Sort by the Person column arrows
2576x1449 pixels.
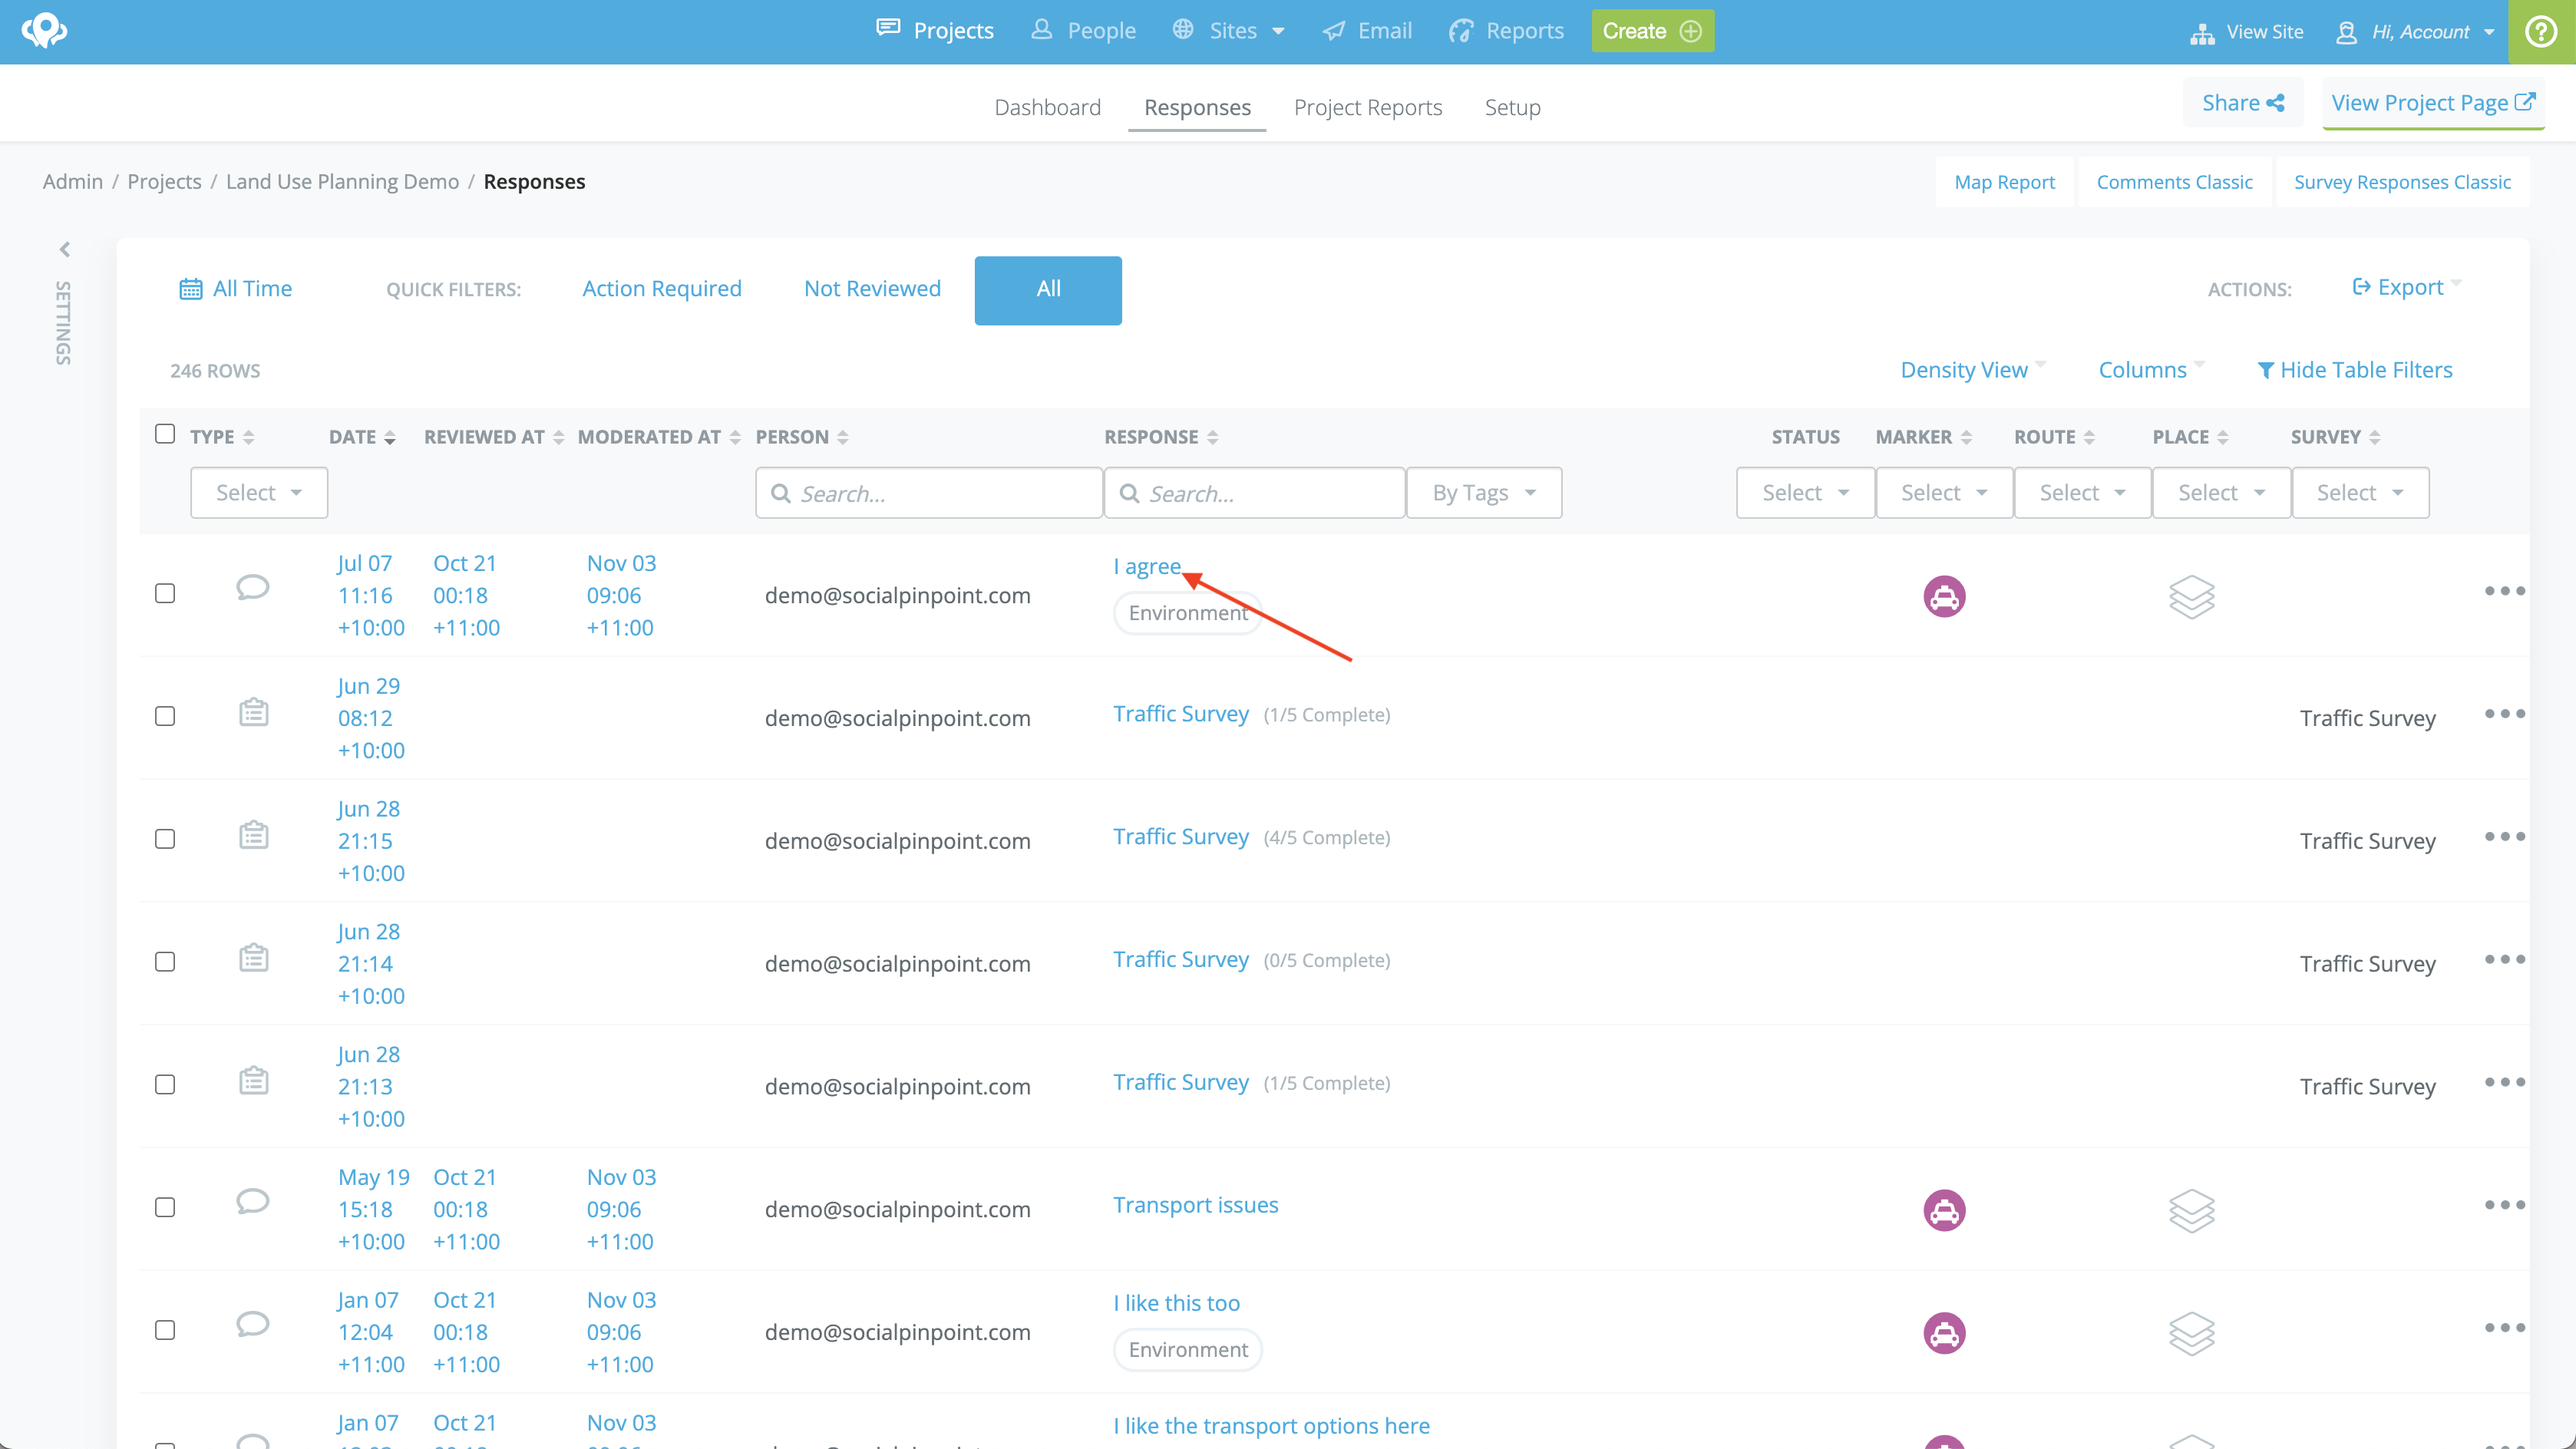click(843, 438)
